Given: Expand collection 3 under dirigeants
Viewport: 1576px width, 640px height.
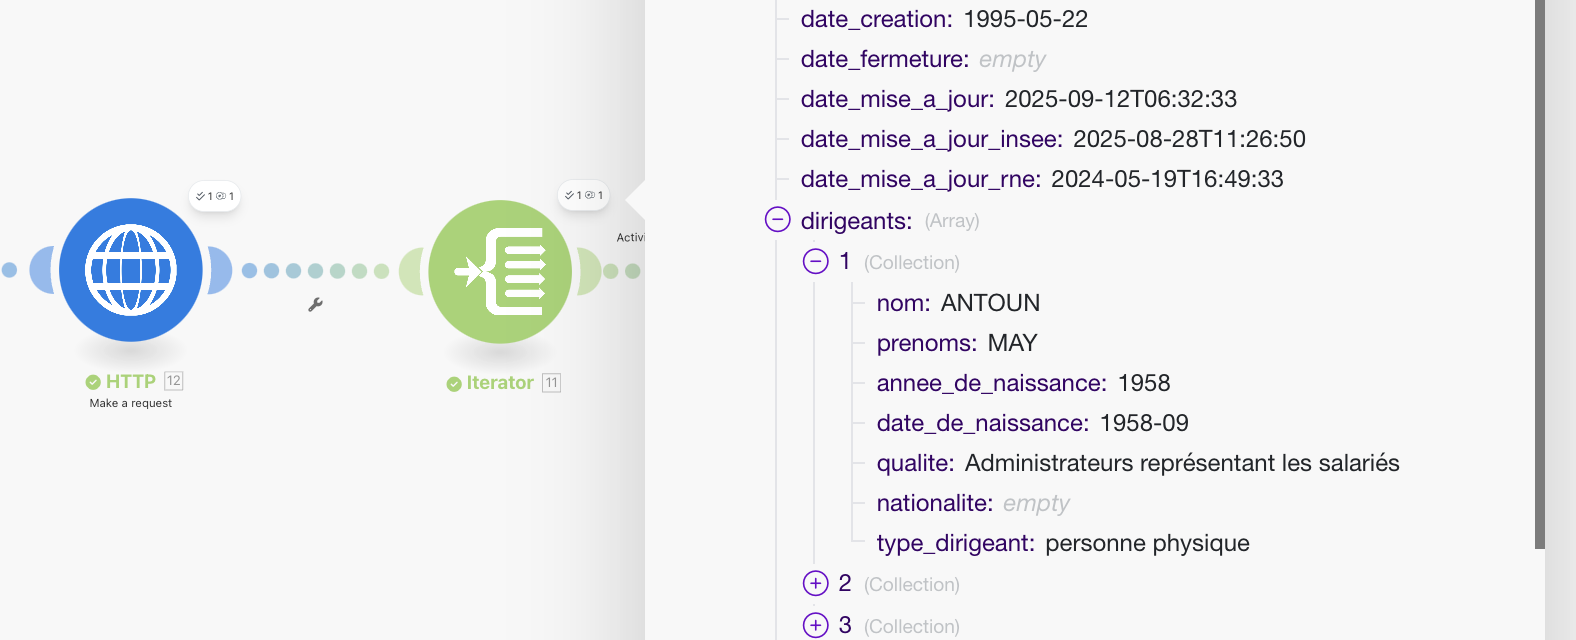Looking at the screenshot, I should click(816, 626).
